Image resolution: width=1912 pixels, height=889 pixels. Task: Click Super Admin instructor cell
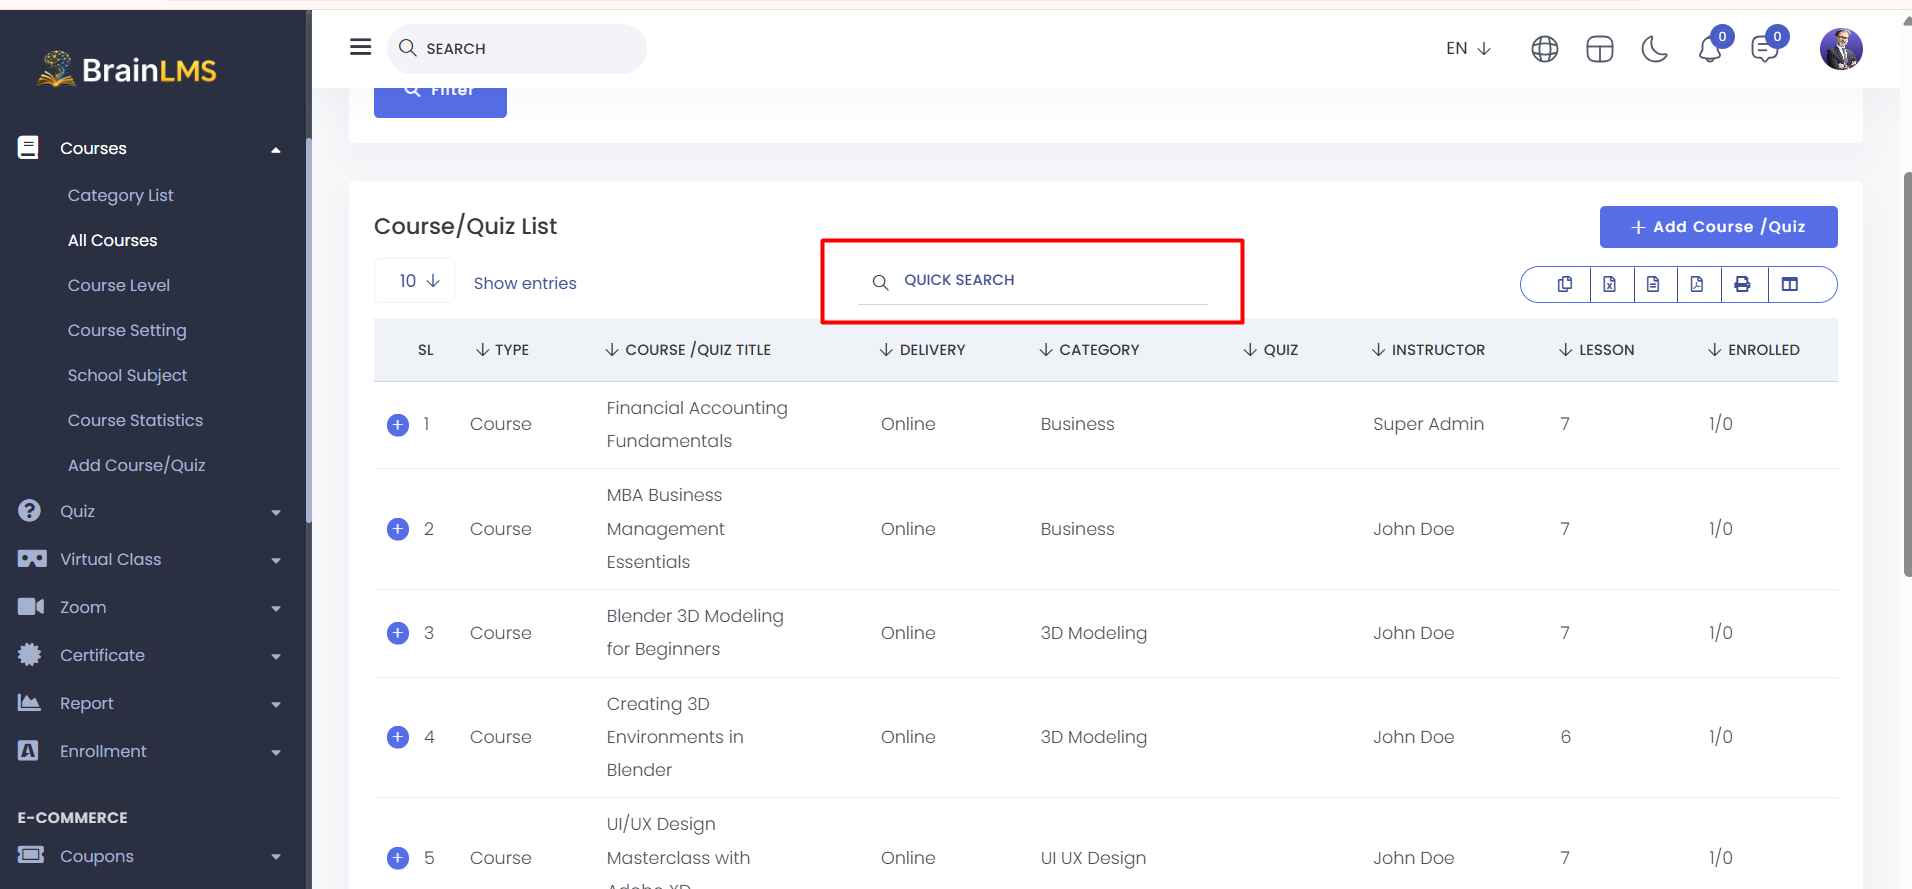pos(1428,424)
